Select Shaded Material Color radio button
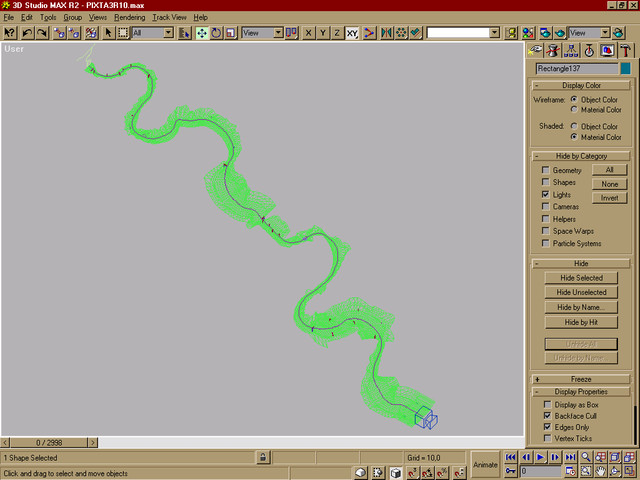 [574, 137]
